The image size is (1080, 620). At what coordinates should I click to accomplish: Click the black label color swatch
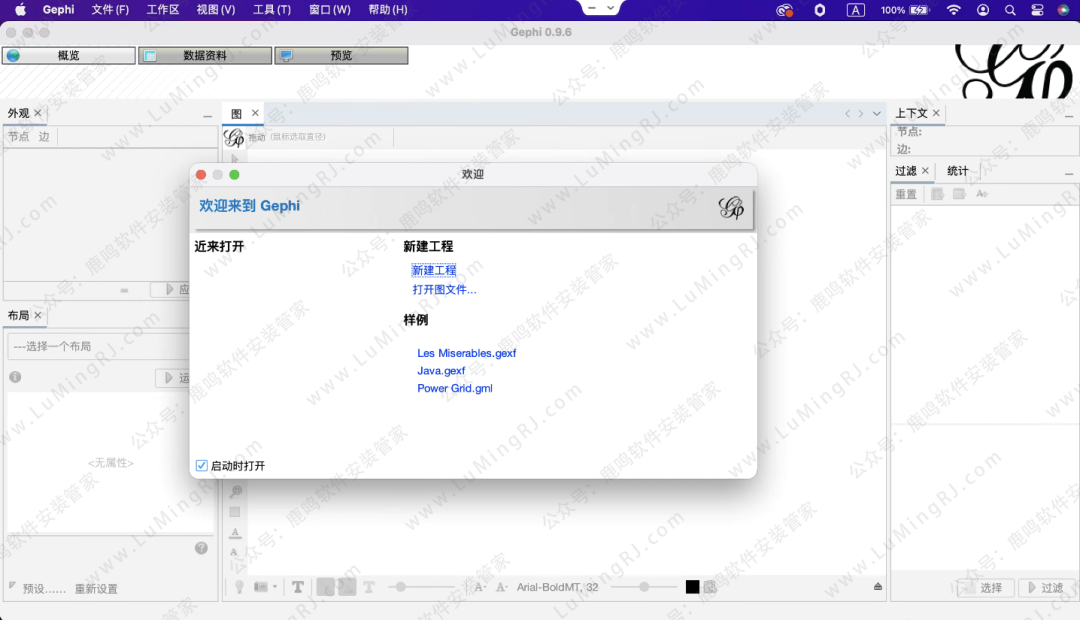pyautogui.click(x=692, y=587)
